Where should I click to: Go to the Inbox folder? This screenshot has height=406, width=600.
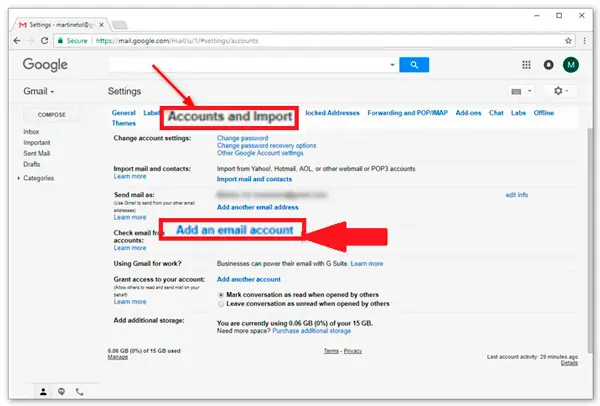tap(31, 132)
